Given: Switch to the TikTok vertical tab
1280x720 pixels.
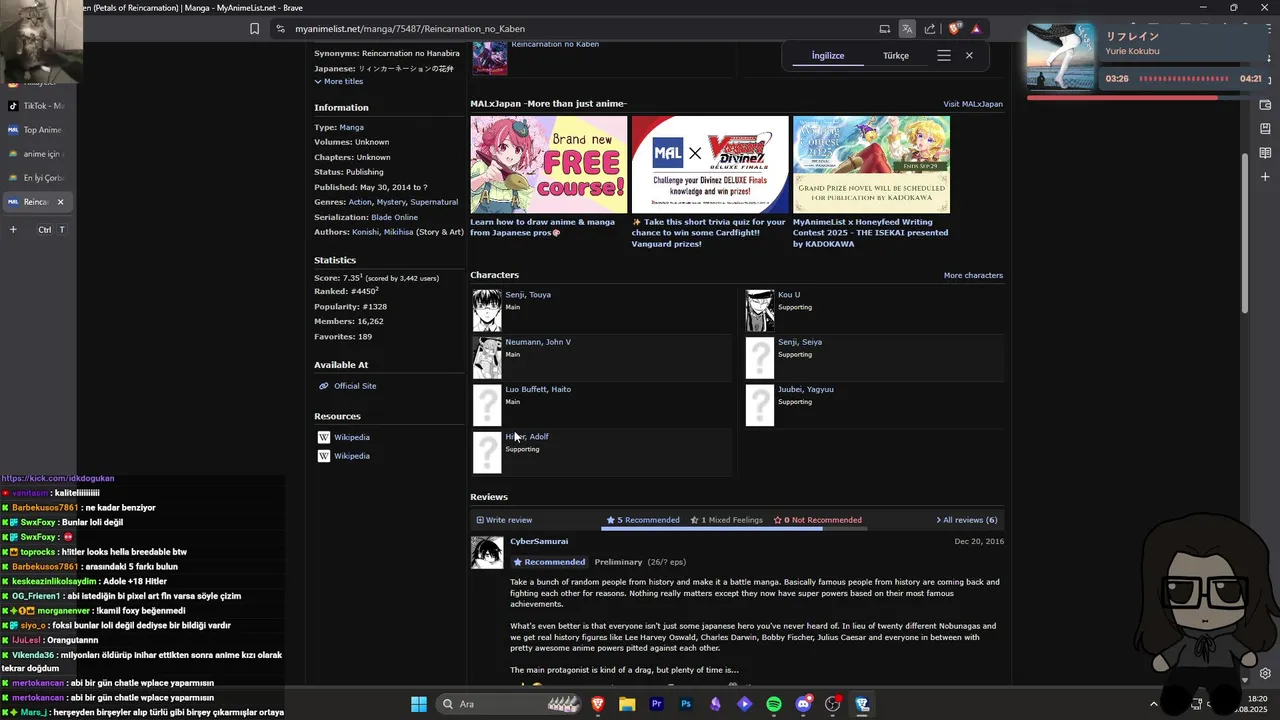Looking at the screenshot, I should (36, 106).
